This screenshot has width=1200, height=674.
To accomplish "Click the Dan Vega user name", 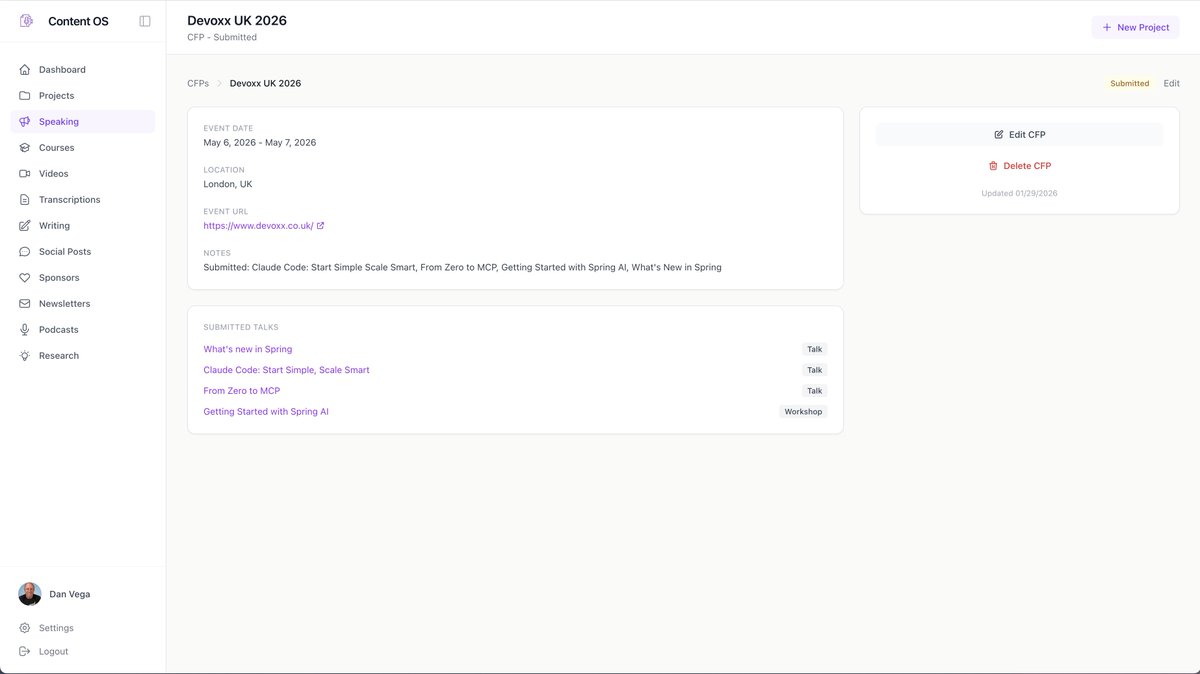I will [70, 594].
